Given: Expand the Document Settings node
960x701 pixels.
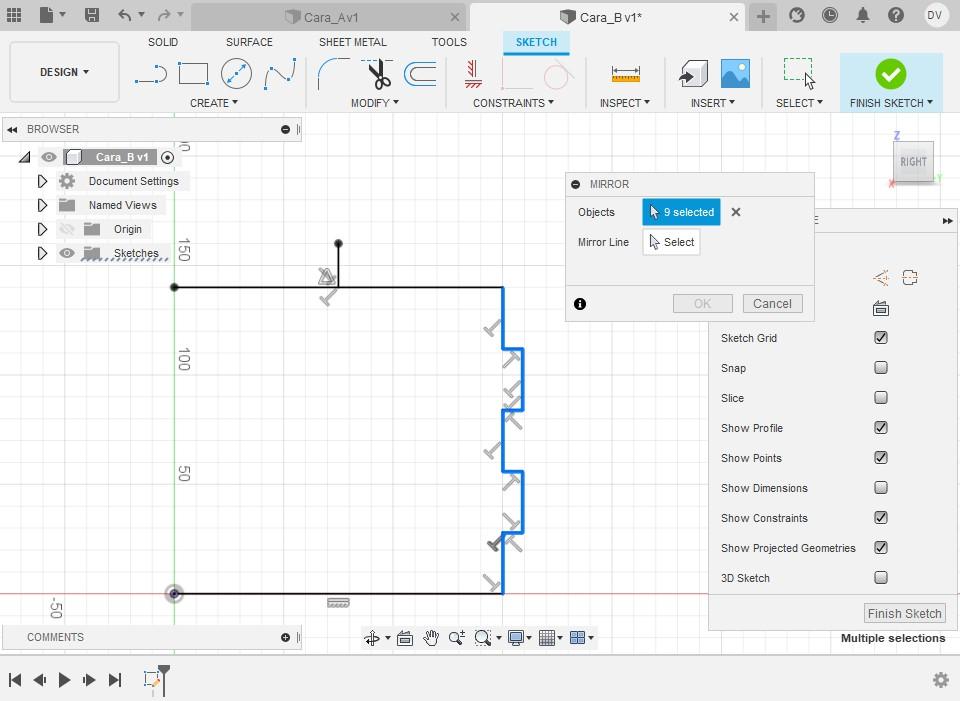Looking at the screenshot, I should pos(42,181).
